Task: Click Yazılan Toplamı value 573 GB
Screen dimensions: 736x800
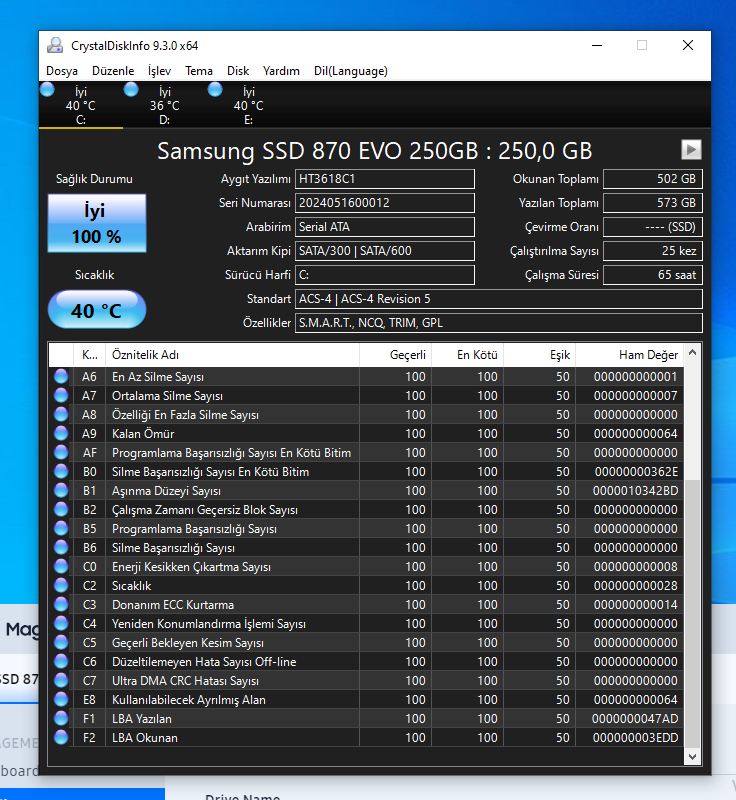Action: [x=653, y=203]
